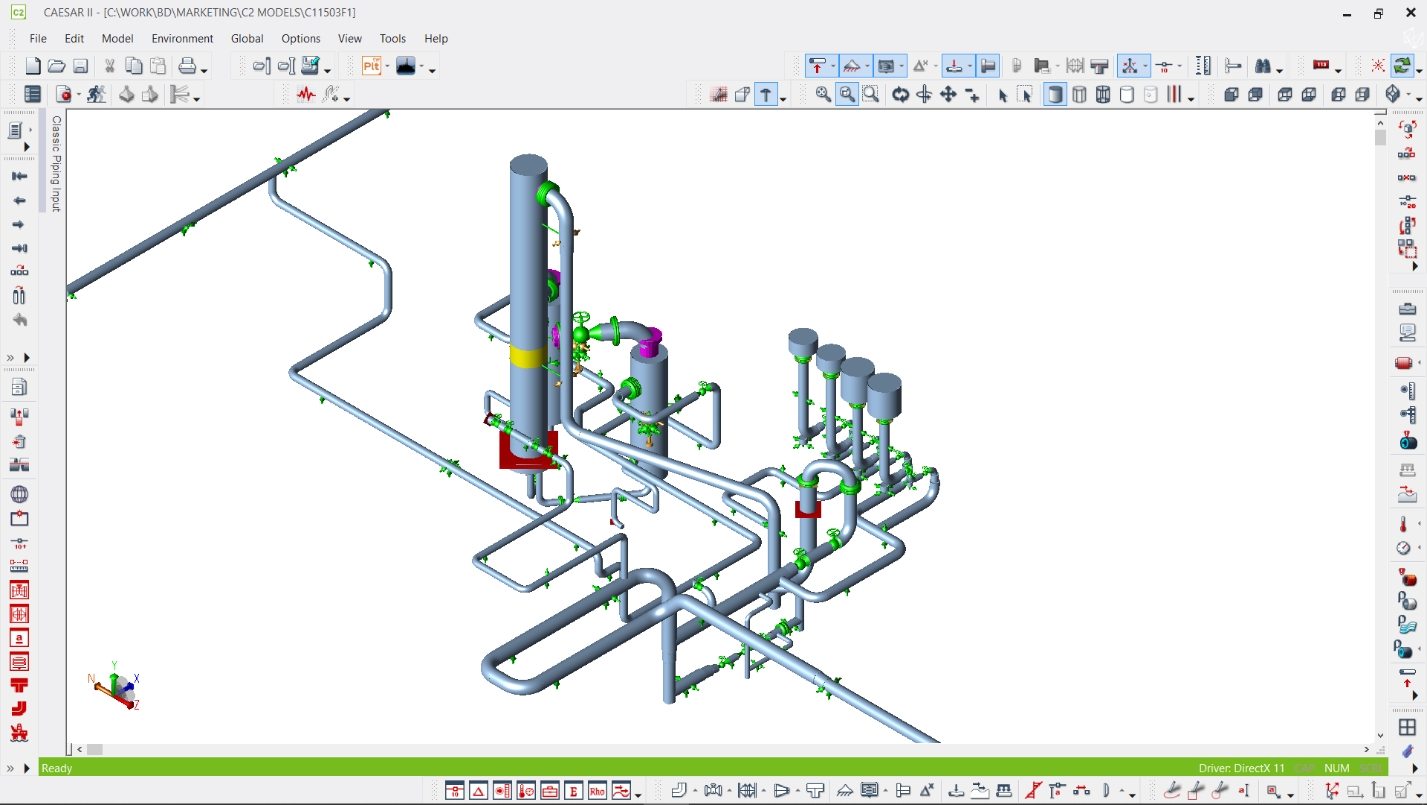Click the red waveform dynamic analysis icon
Screen dimensions: 1427x805
click(305, 95)
